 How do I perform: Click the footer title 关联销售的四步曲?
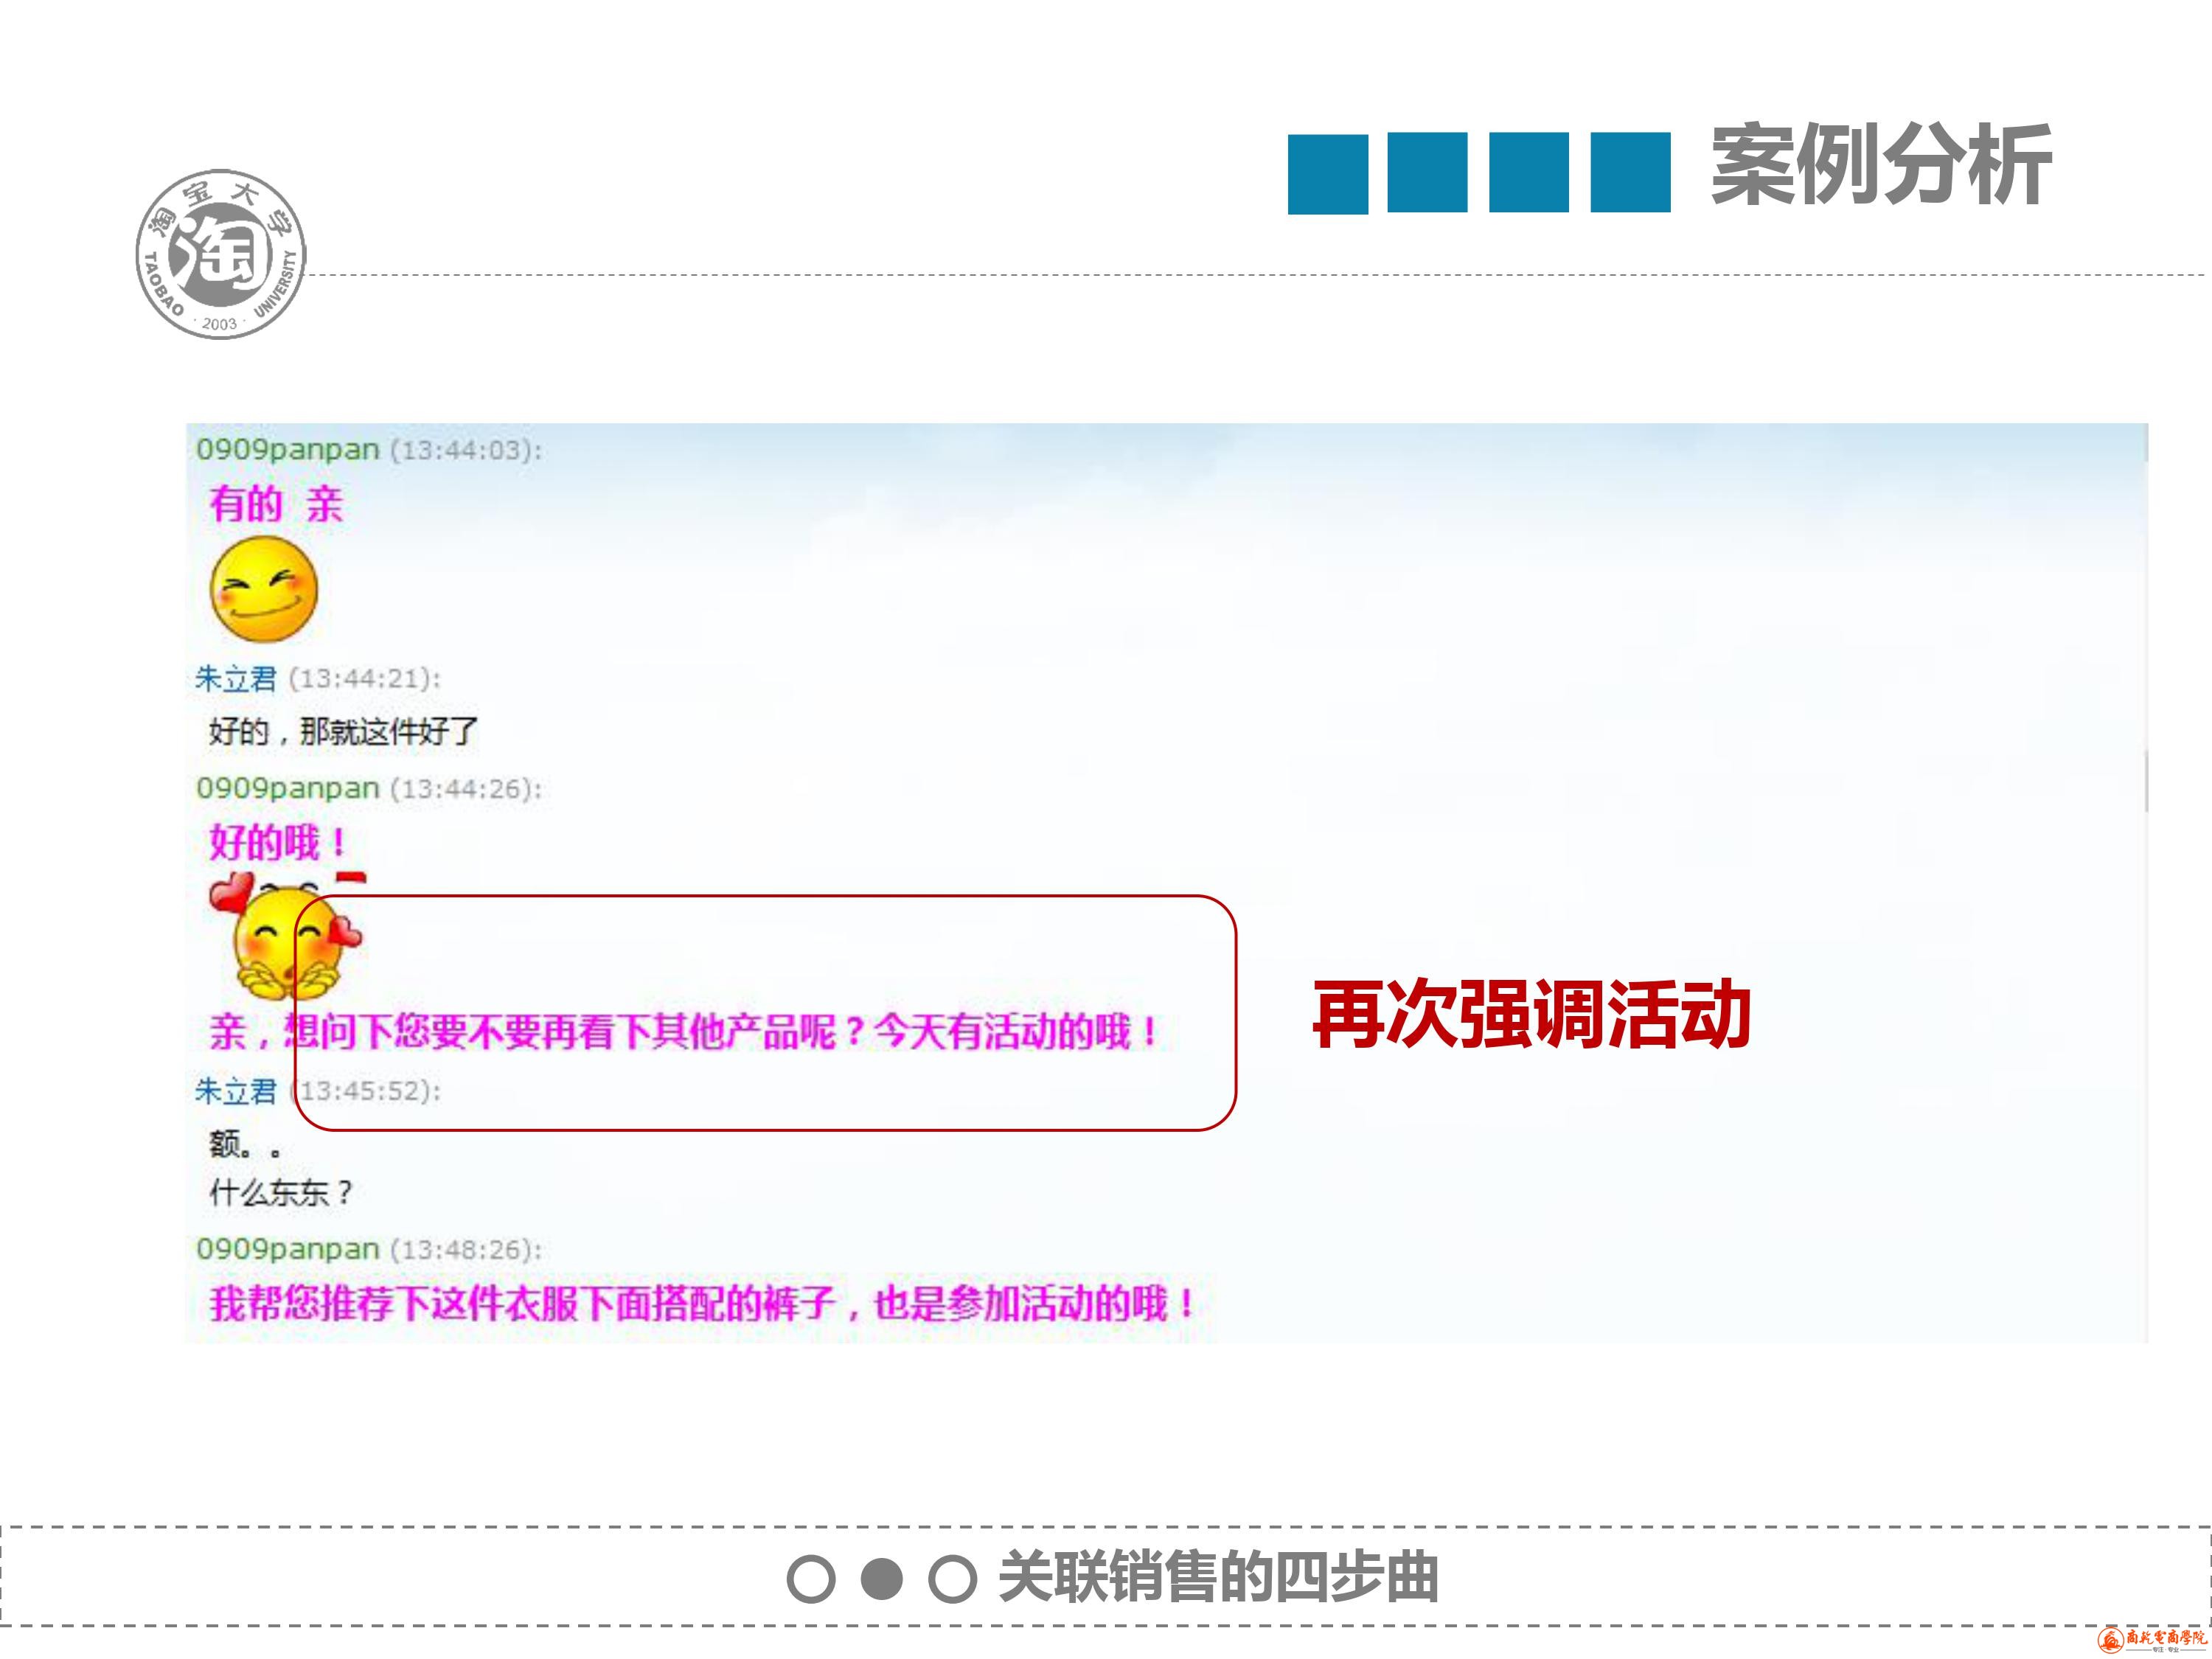pos(1218,1578)
